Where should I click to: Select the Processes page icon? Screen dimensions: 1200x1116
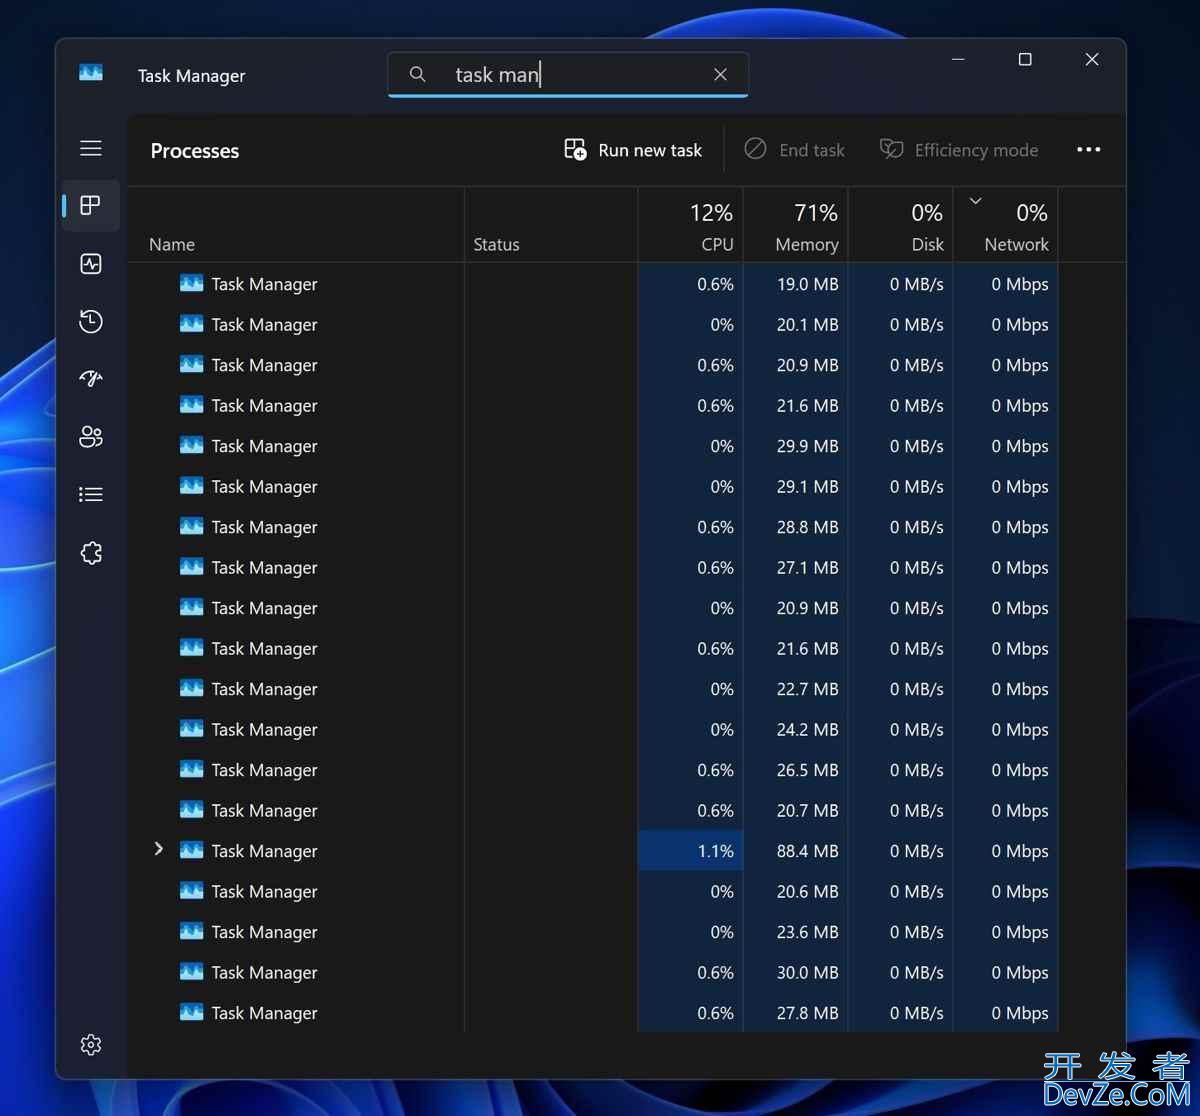coord(90,205)
